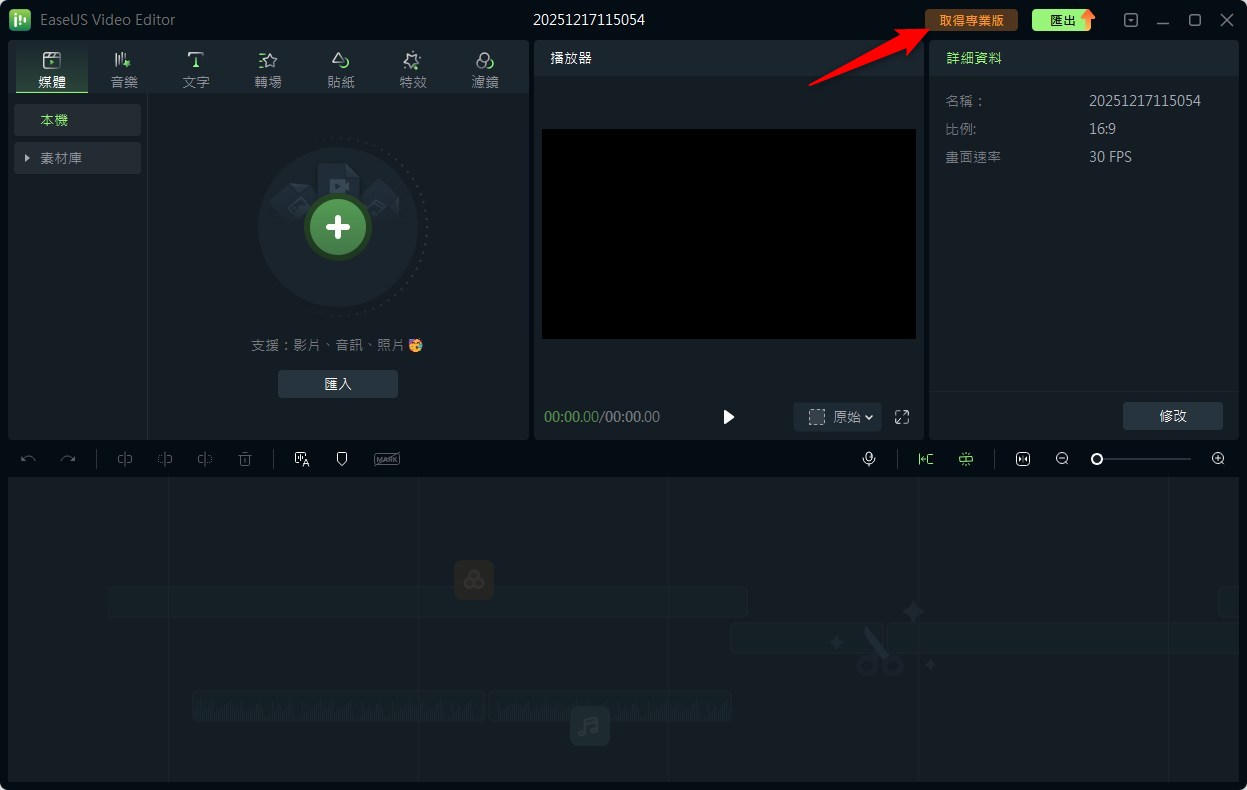Screen dimensions: 1247x790
Task: Click the project name 20251217115054 in details
Action: 1145,101
